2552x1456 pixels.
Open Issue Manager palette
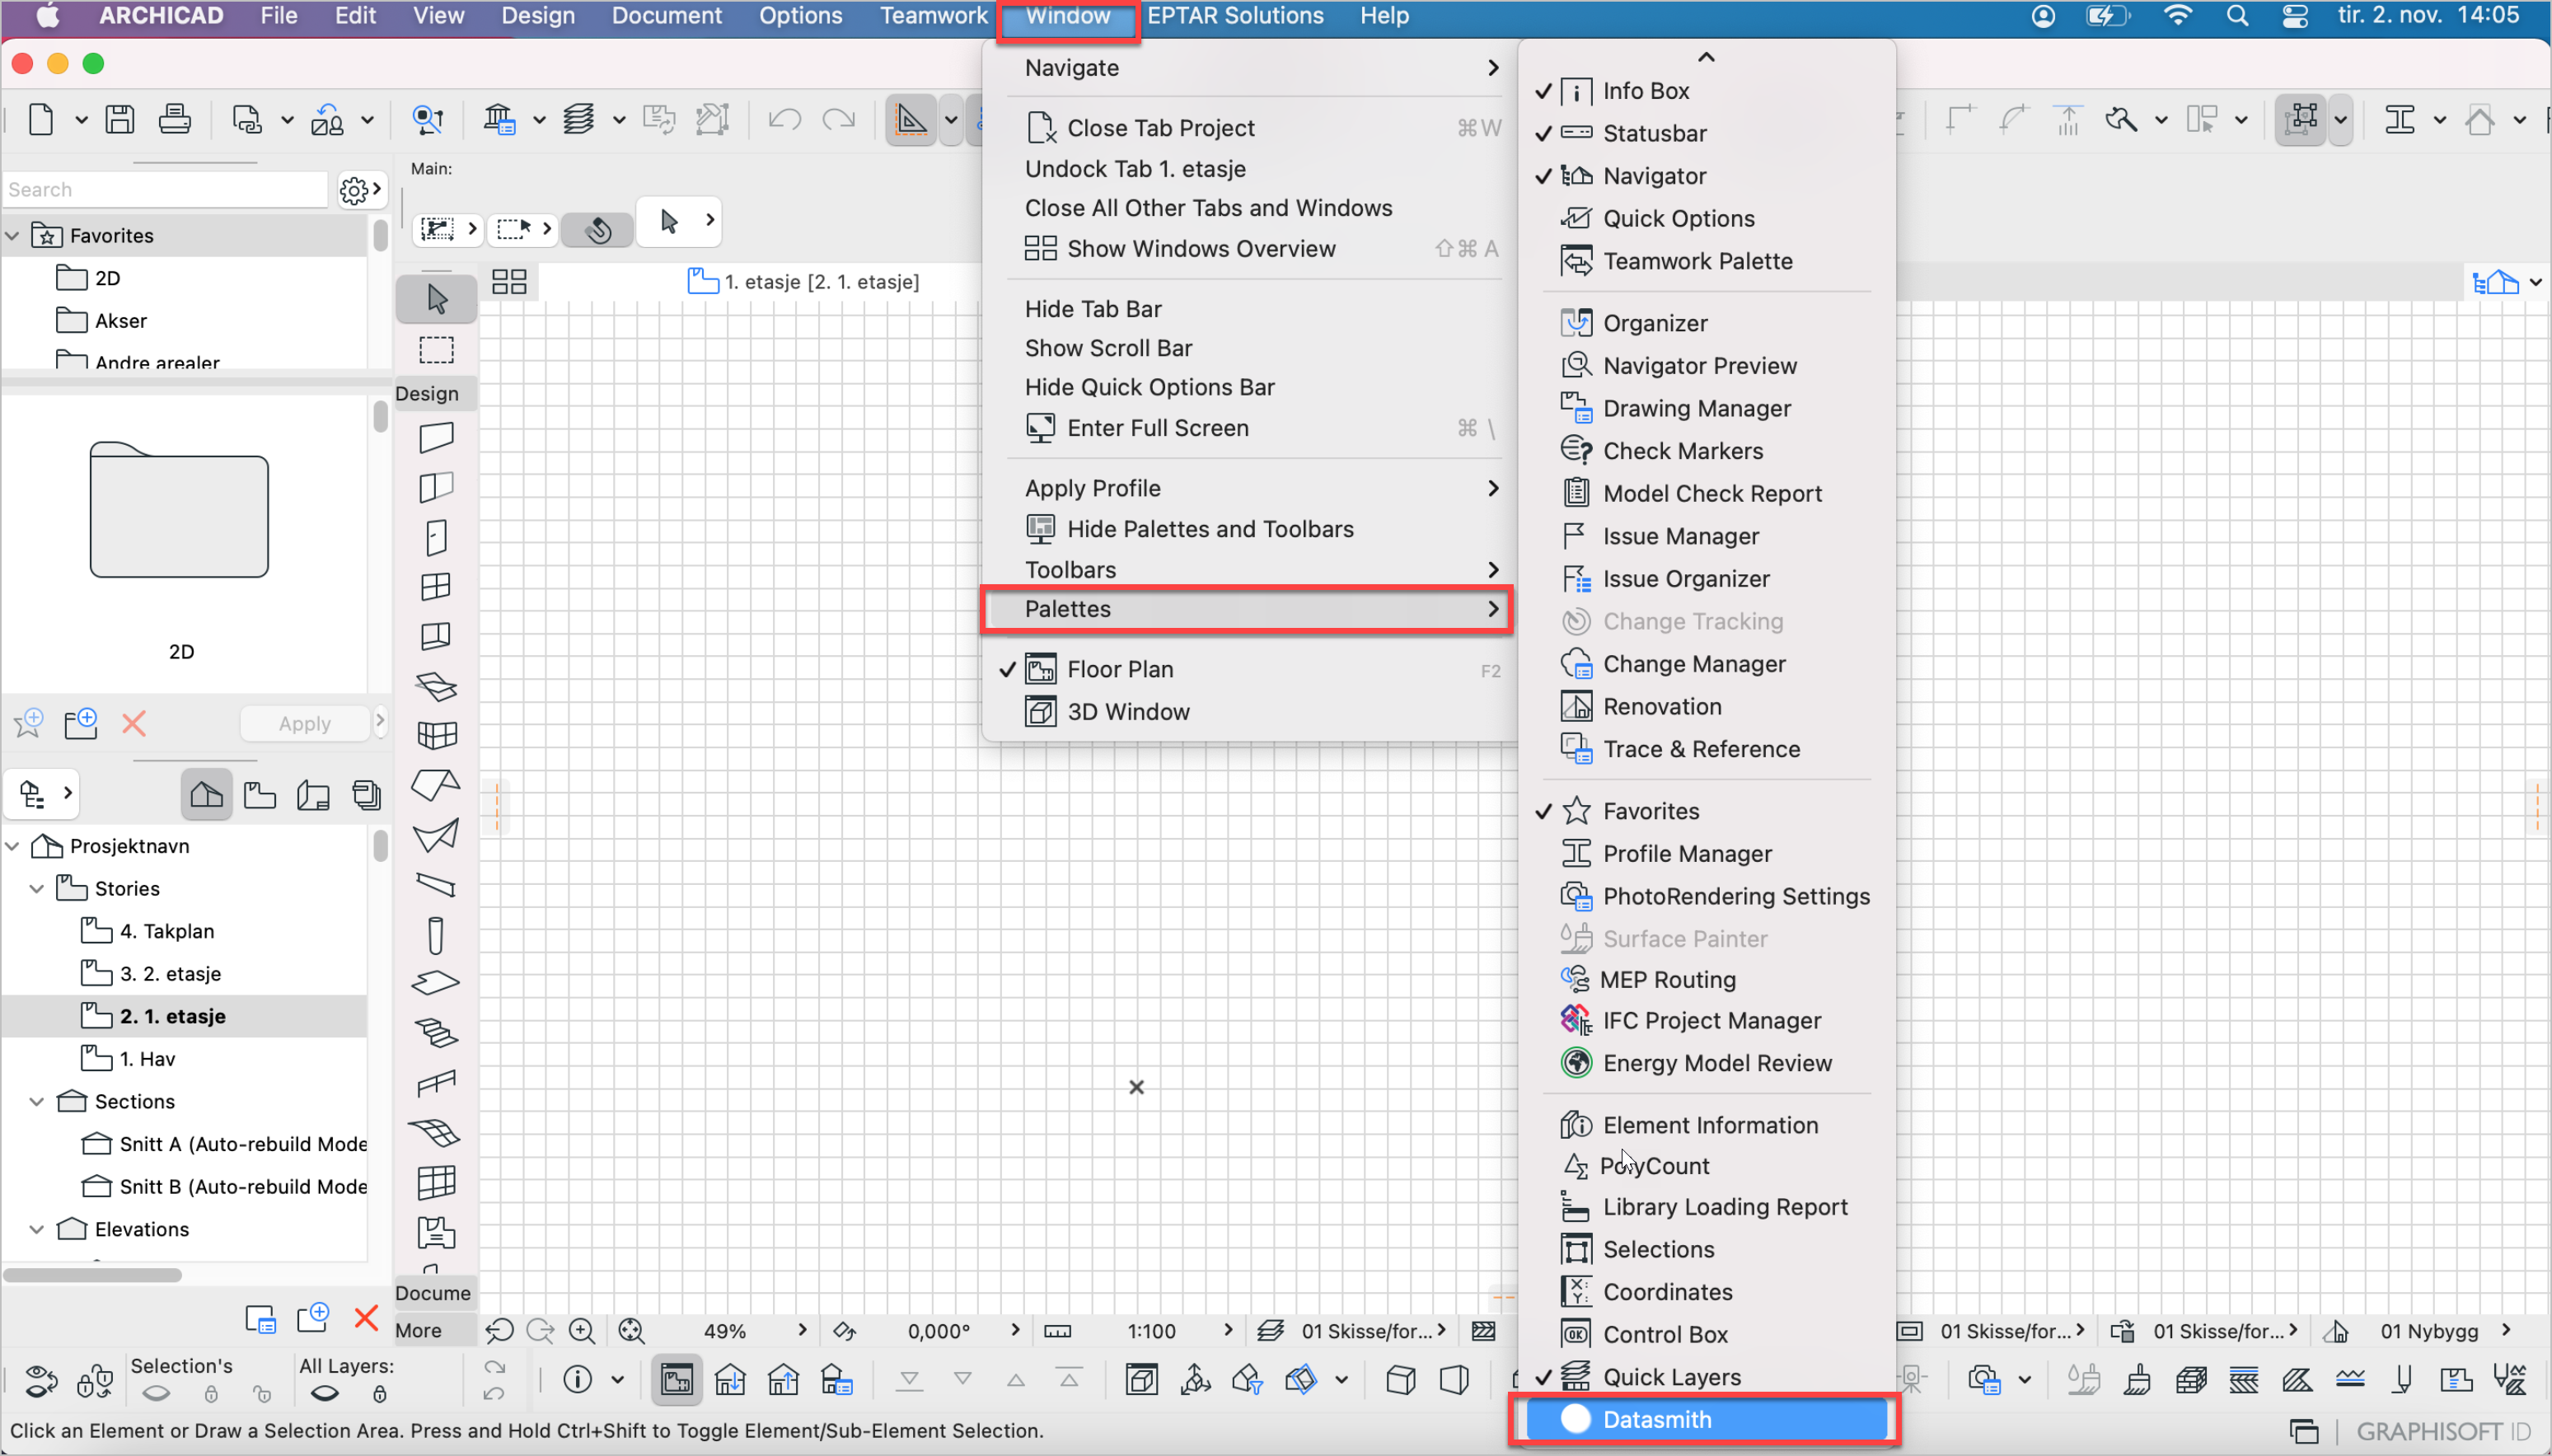coord(1682,536)
